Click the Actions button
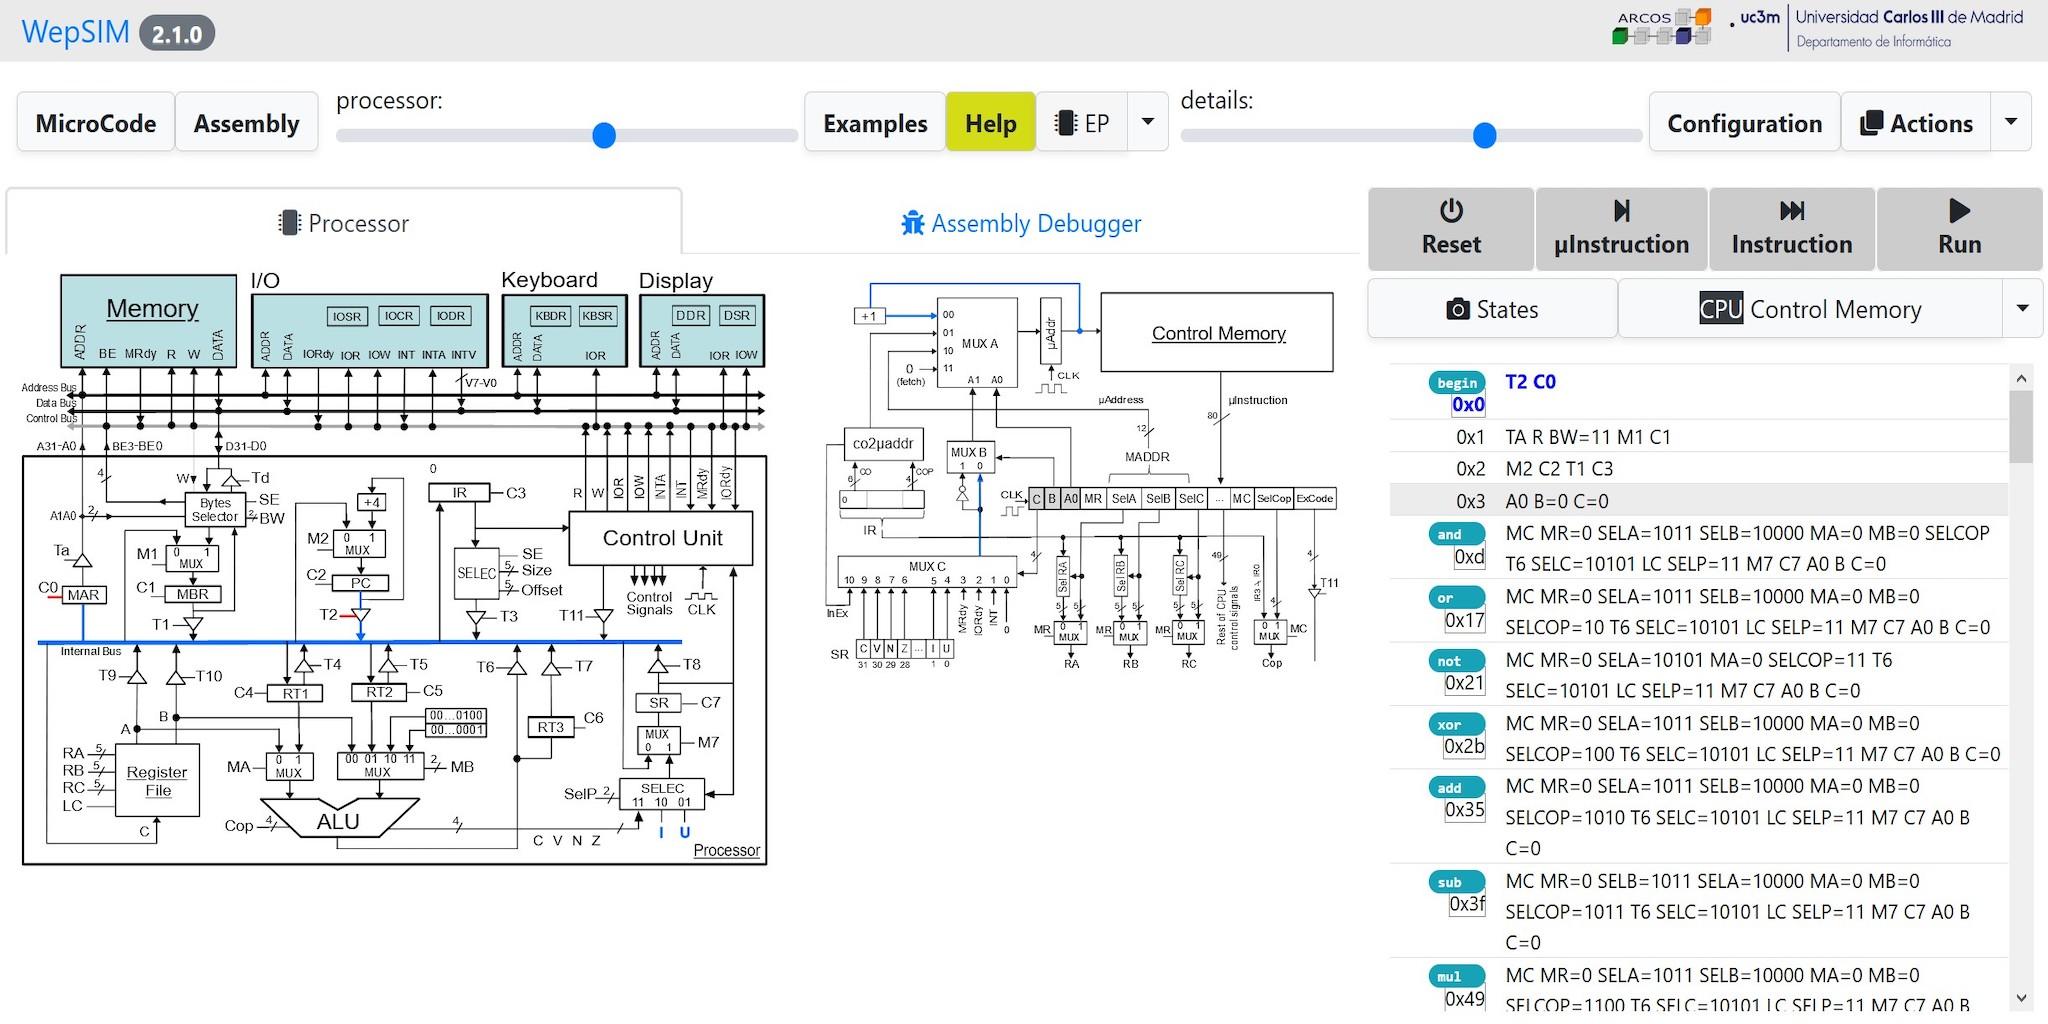Image resolution: width=2048 pixels, height=1024 pixels. pos(1916,123)
